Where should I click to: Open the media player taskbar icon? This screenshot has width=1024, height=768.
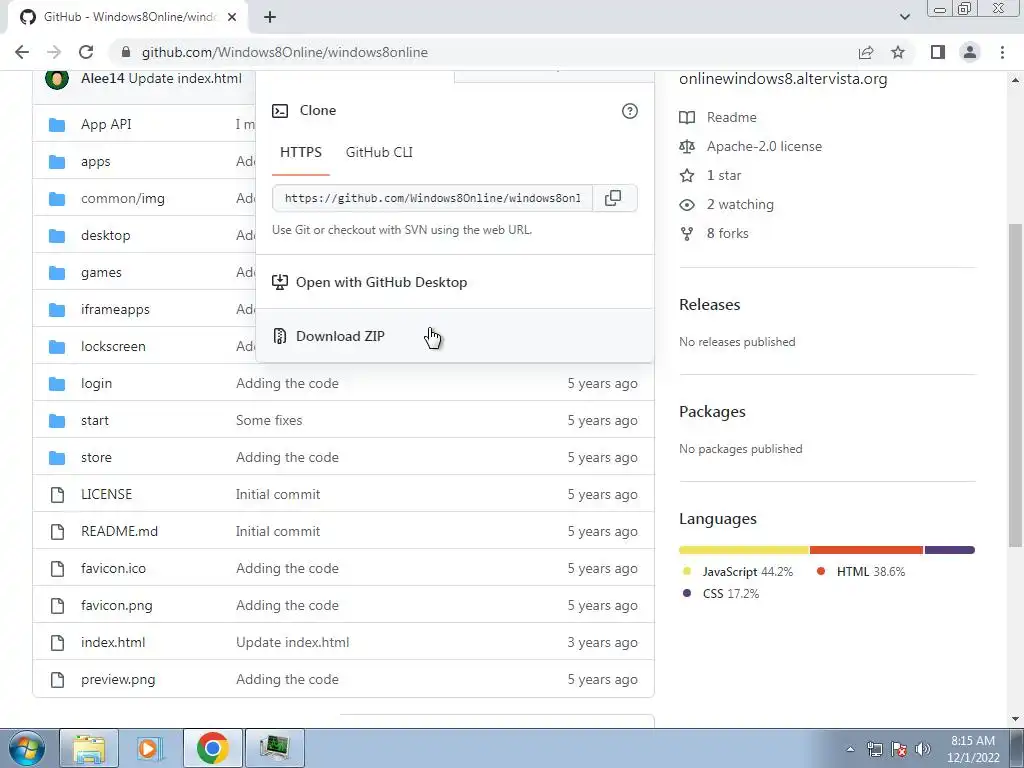150,749
